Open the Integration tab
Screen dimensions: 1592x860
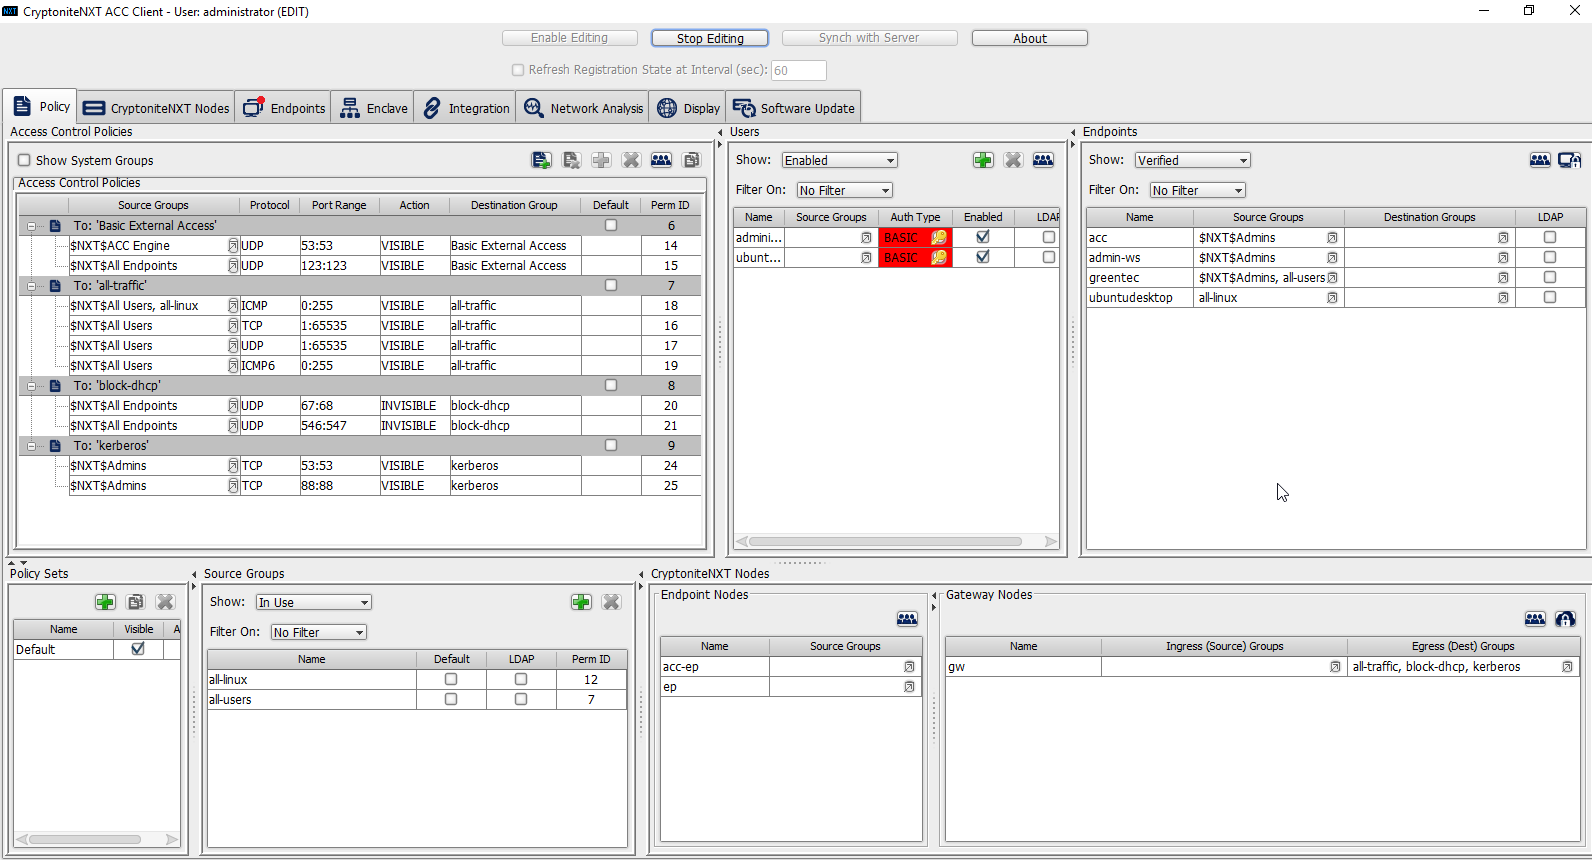coord(465,108)
